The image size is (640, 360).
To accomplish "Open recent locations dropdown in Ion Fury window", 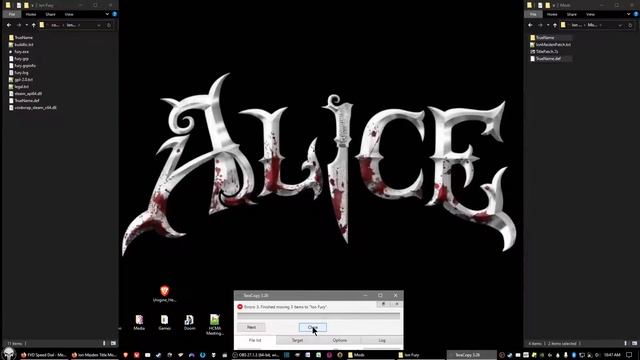I will click(27, 25).
